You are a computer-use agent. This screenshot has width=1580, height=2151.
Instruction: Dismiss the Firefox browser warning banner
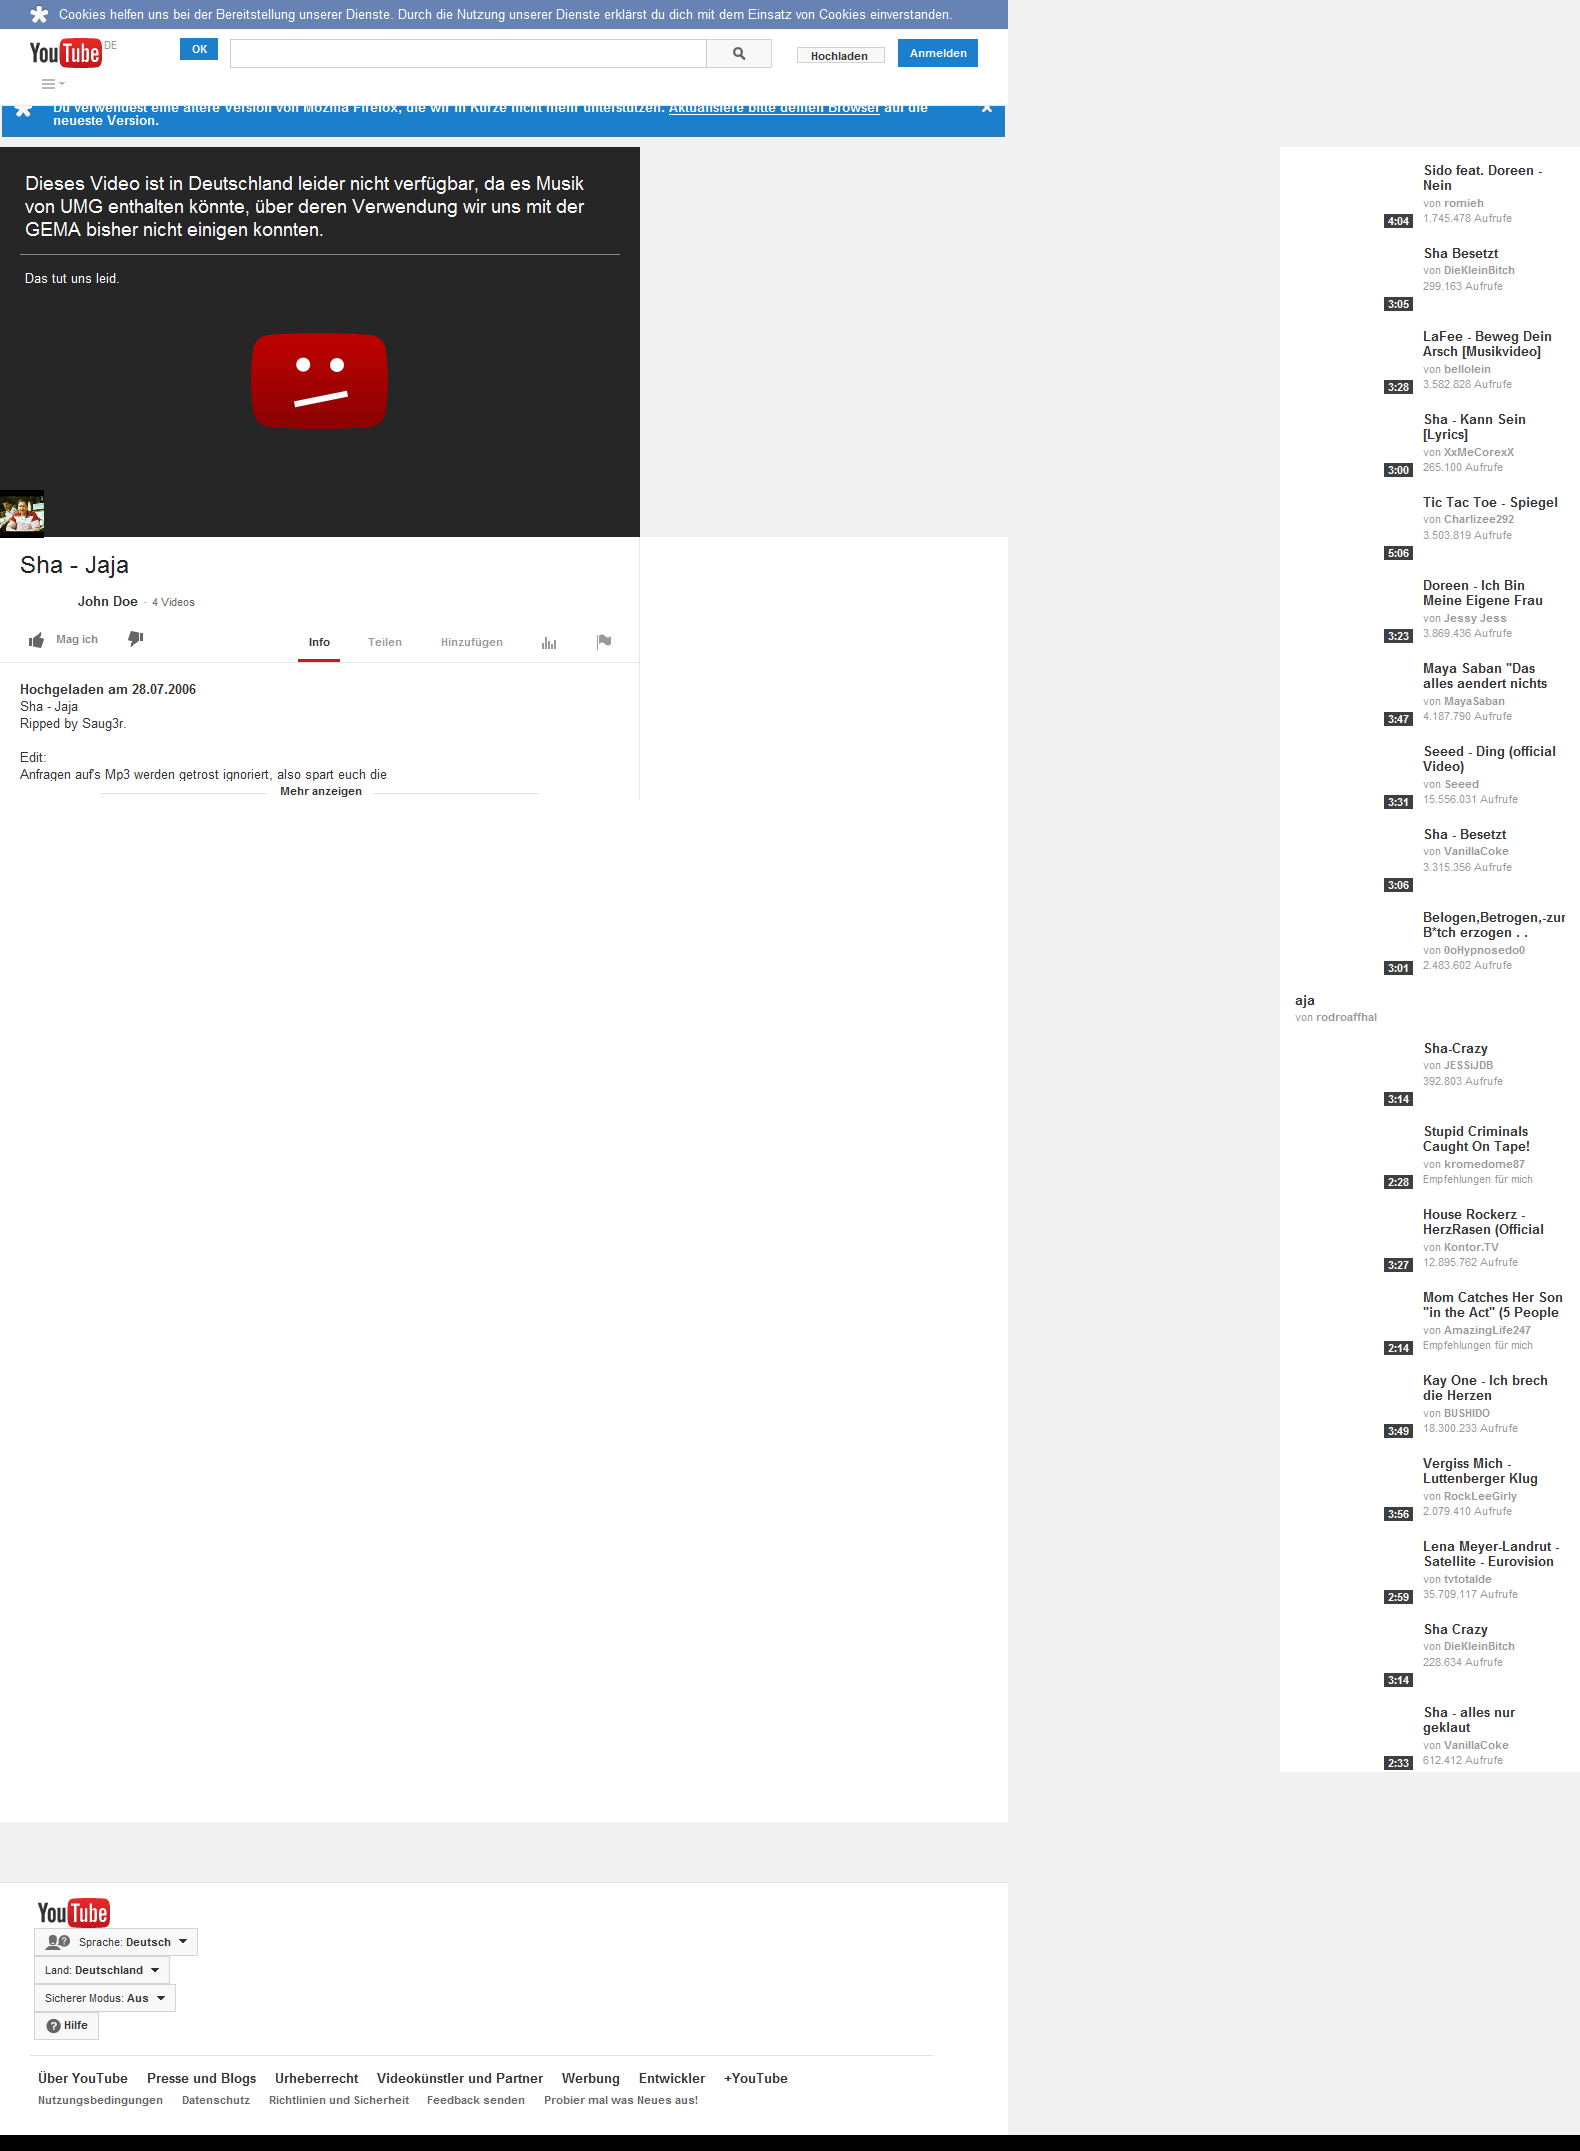click(987, 108)
